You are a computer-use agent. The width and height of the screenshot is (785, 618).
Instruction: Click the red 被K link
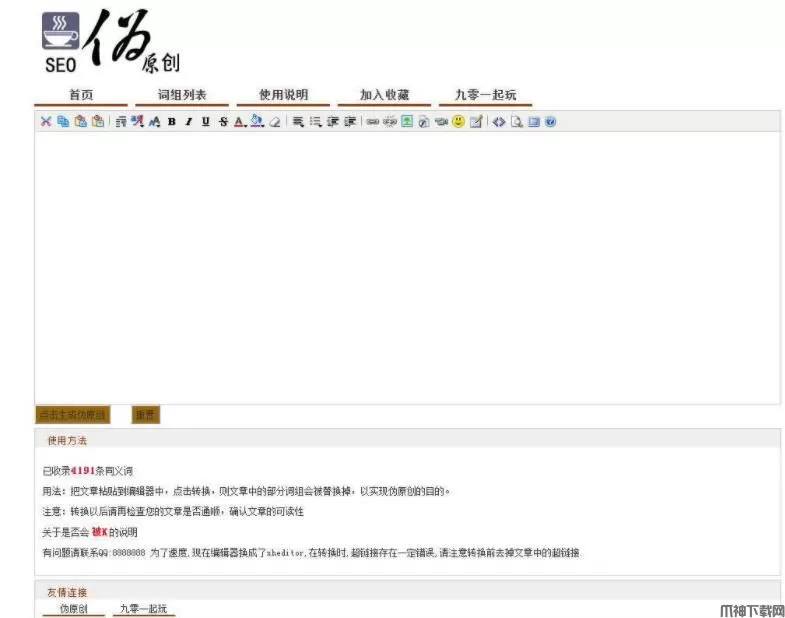pos(100,532)
